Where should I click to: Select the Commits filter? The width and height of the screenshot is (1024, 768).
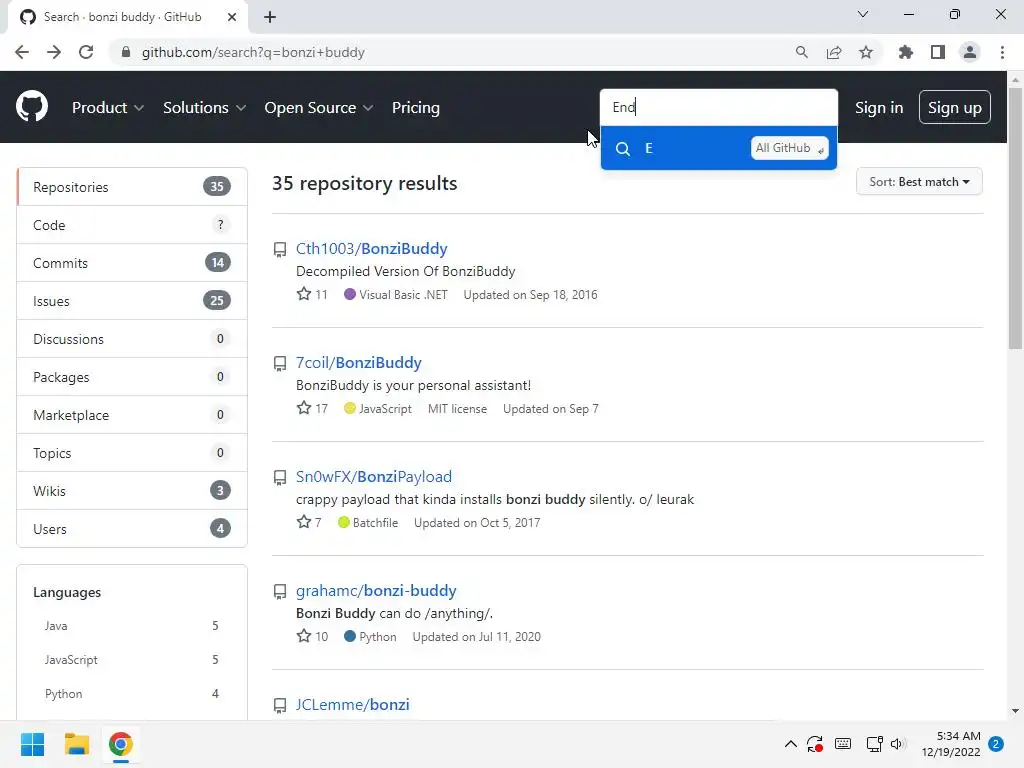pyautogui.click(x=132, y=263)
